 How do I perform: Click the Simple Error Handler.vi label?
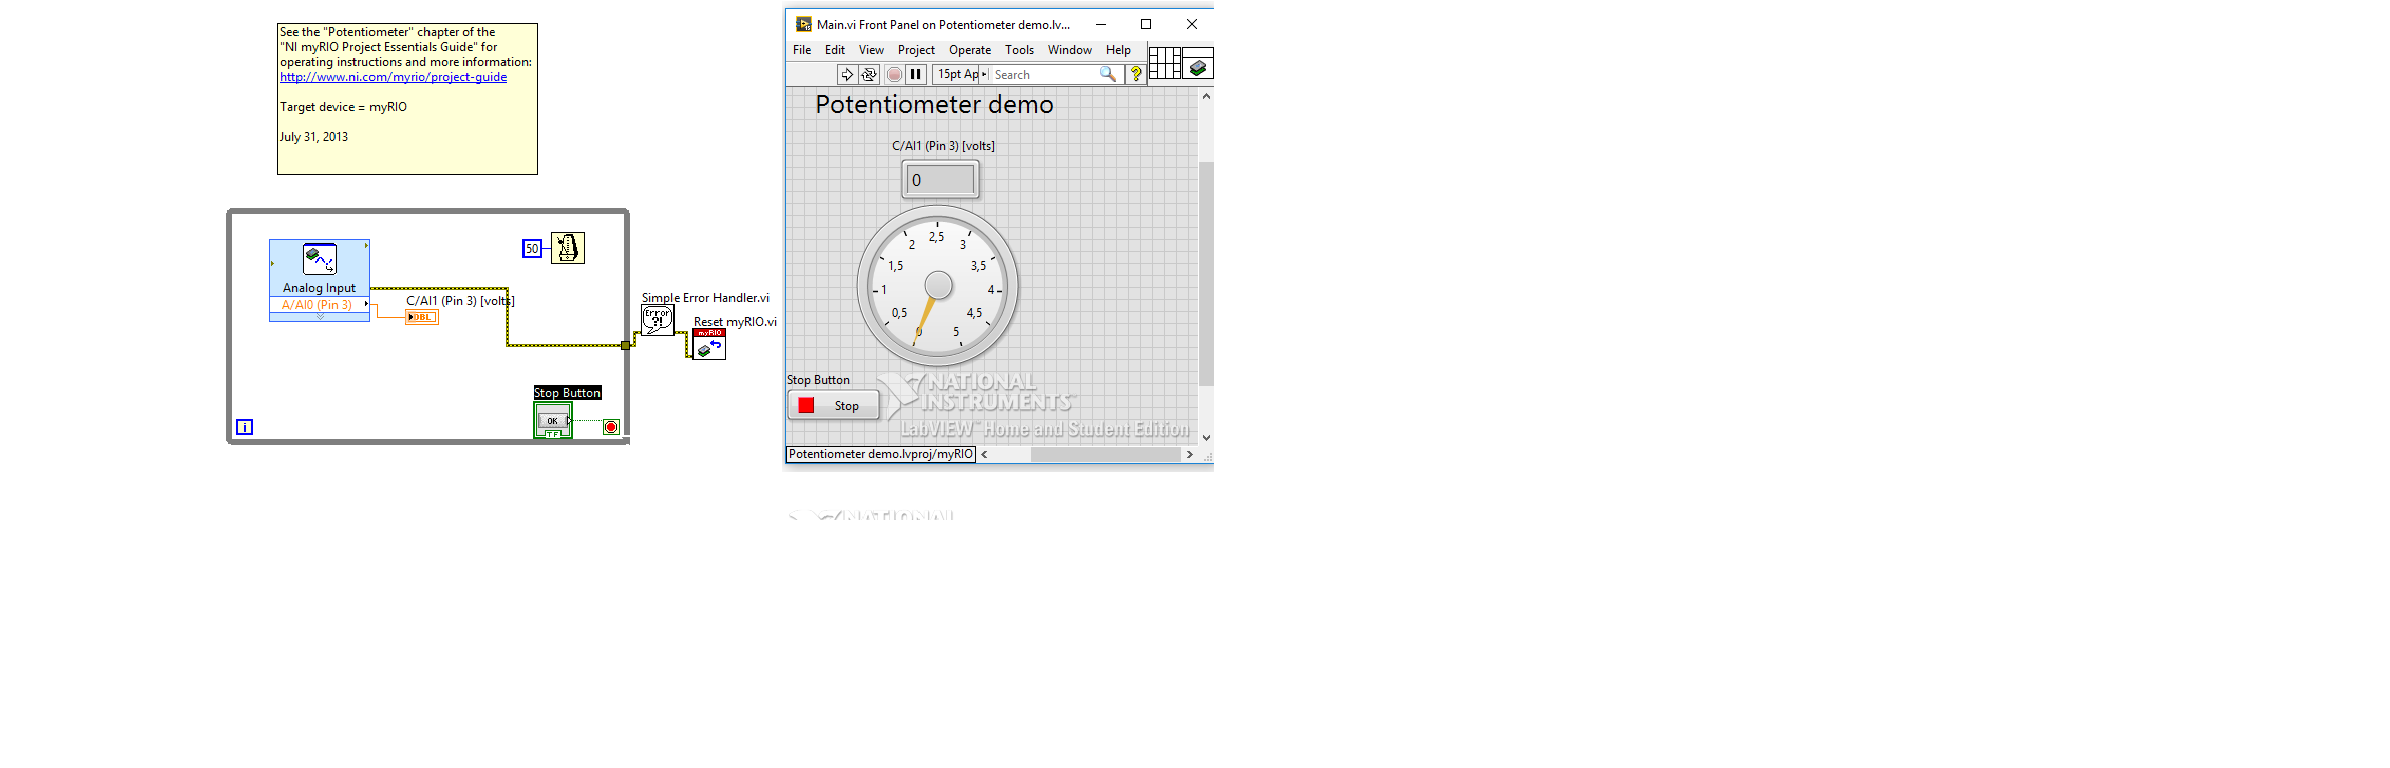tap(705, 298)
